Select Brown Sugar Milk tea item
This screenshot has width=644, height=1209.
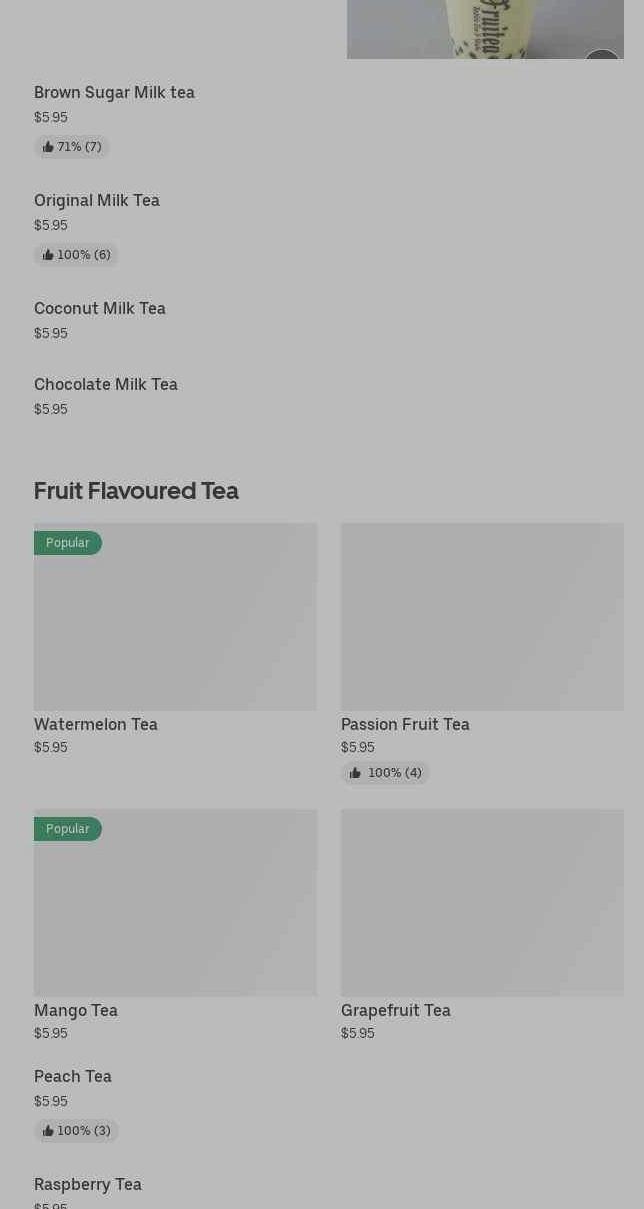pos(114,93)
